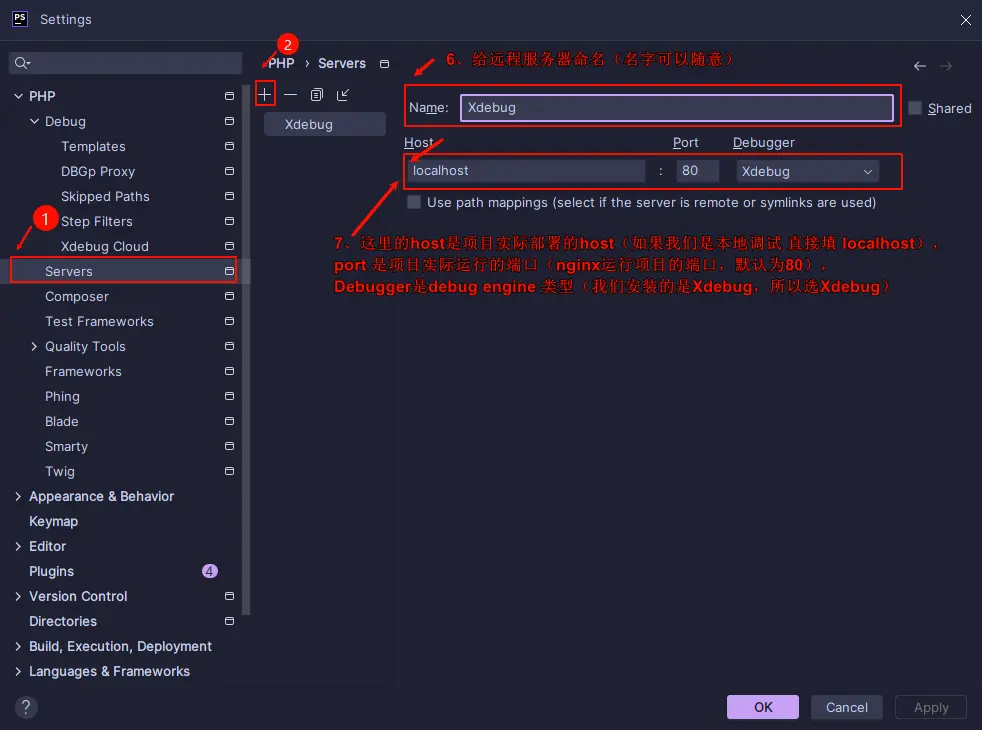The height and width of the screenshot is (730, 982).
Task: Click the Plugins updates badge showing 4
Action: 209,571
